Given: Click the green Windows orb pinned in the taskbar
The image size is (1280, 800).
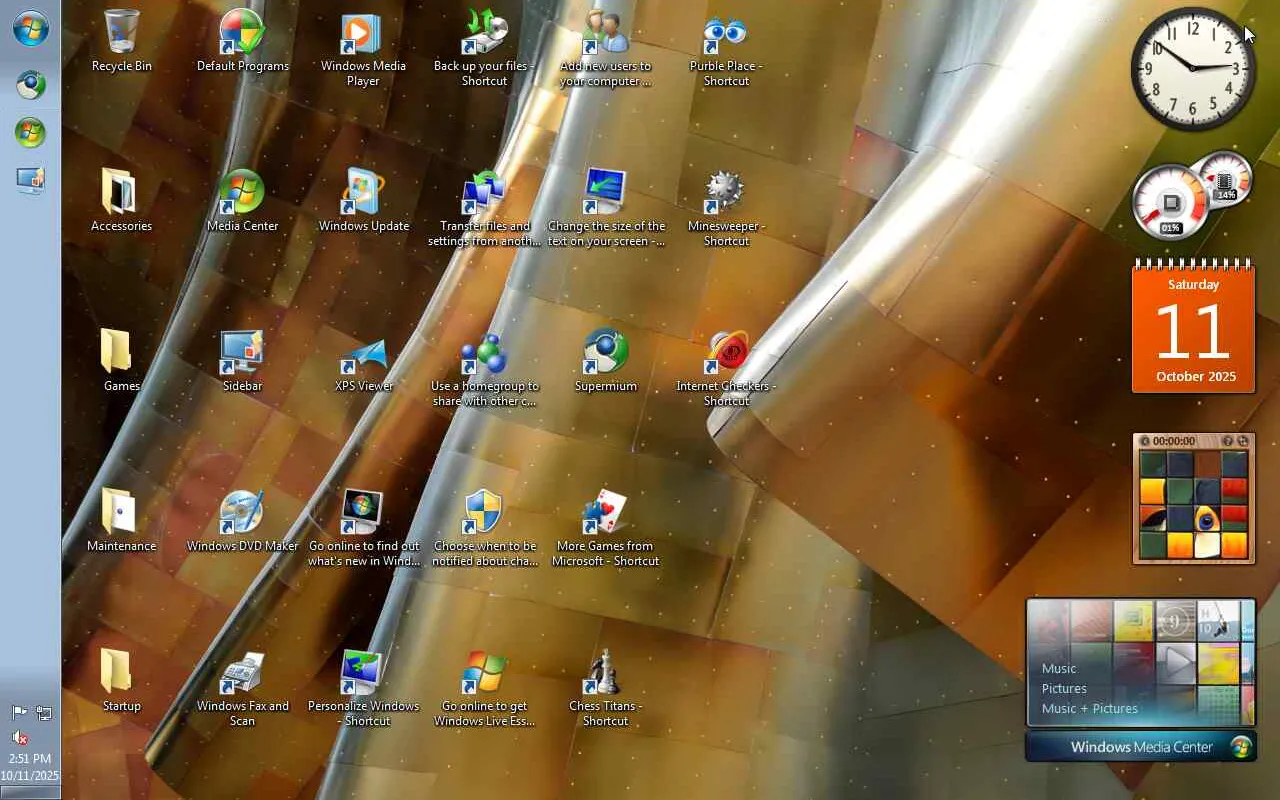Looking at the screenshot, I should pos(30,132).
